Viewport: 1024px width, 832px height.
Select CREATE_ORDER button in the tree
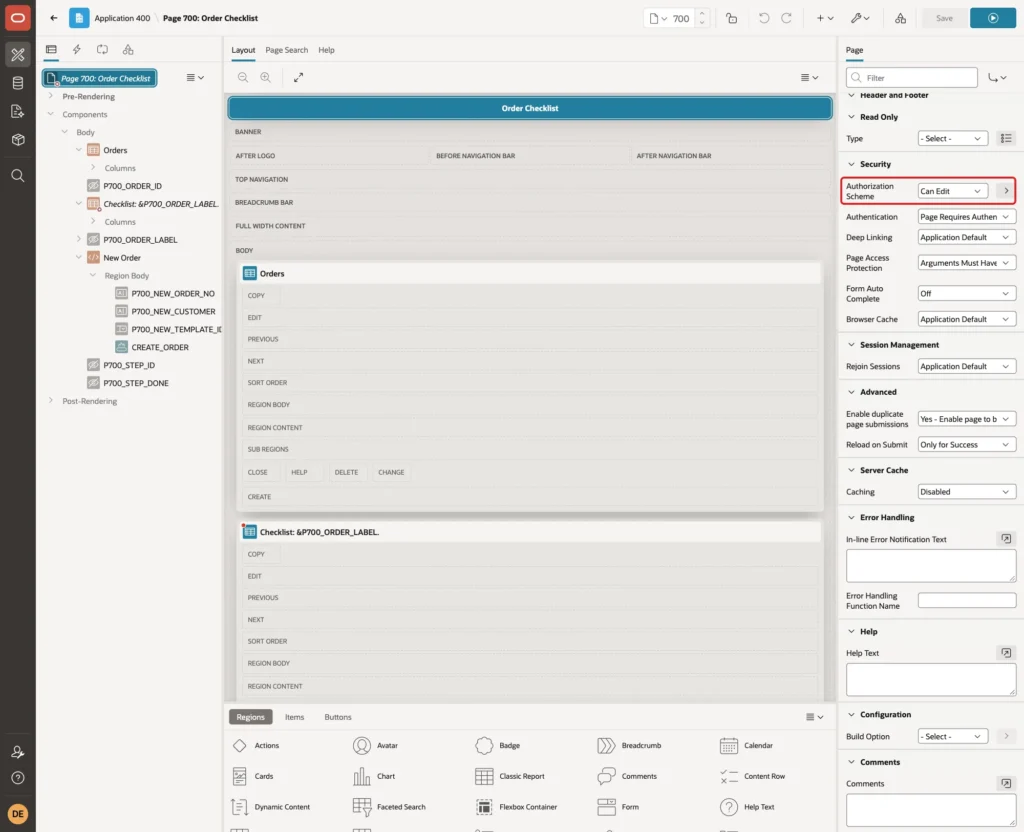[x=160, y=347]
